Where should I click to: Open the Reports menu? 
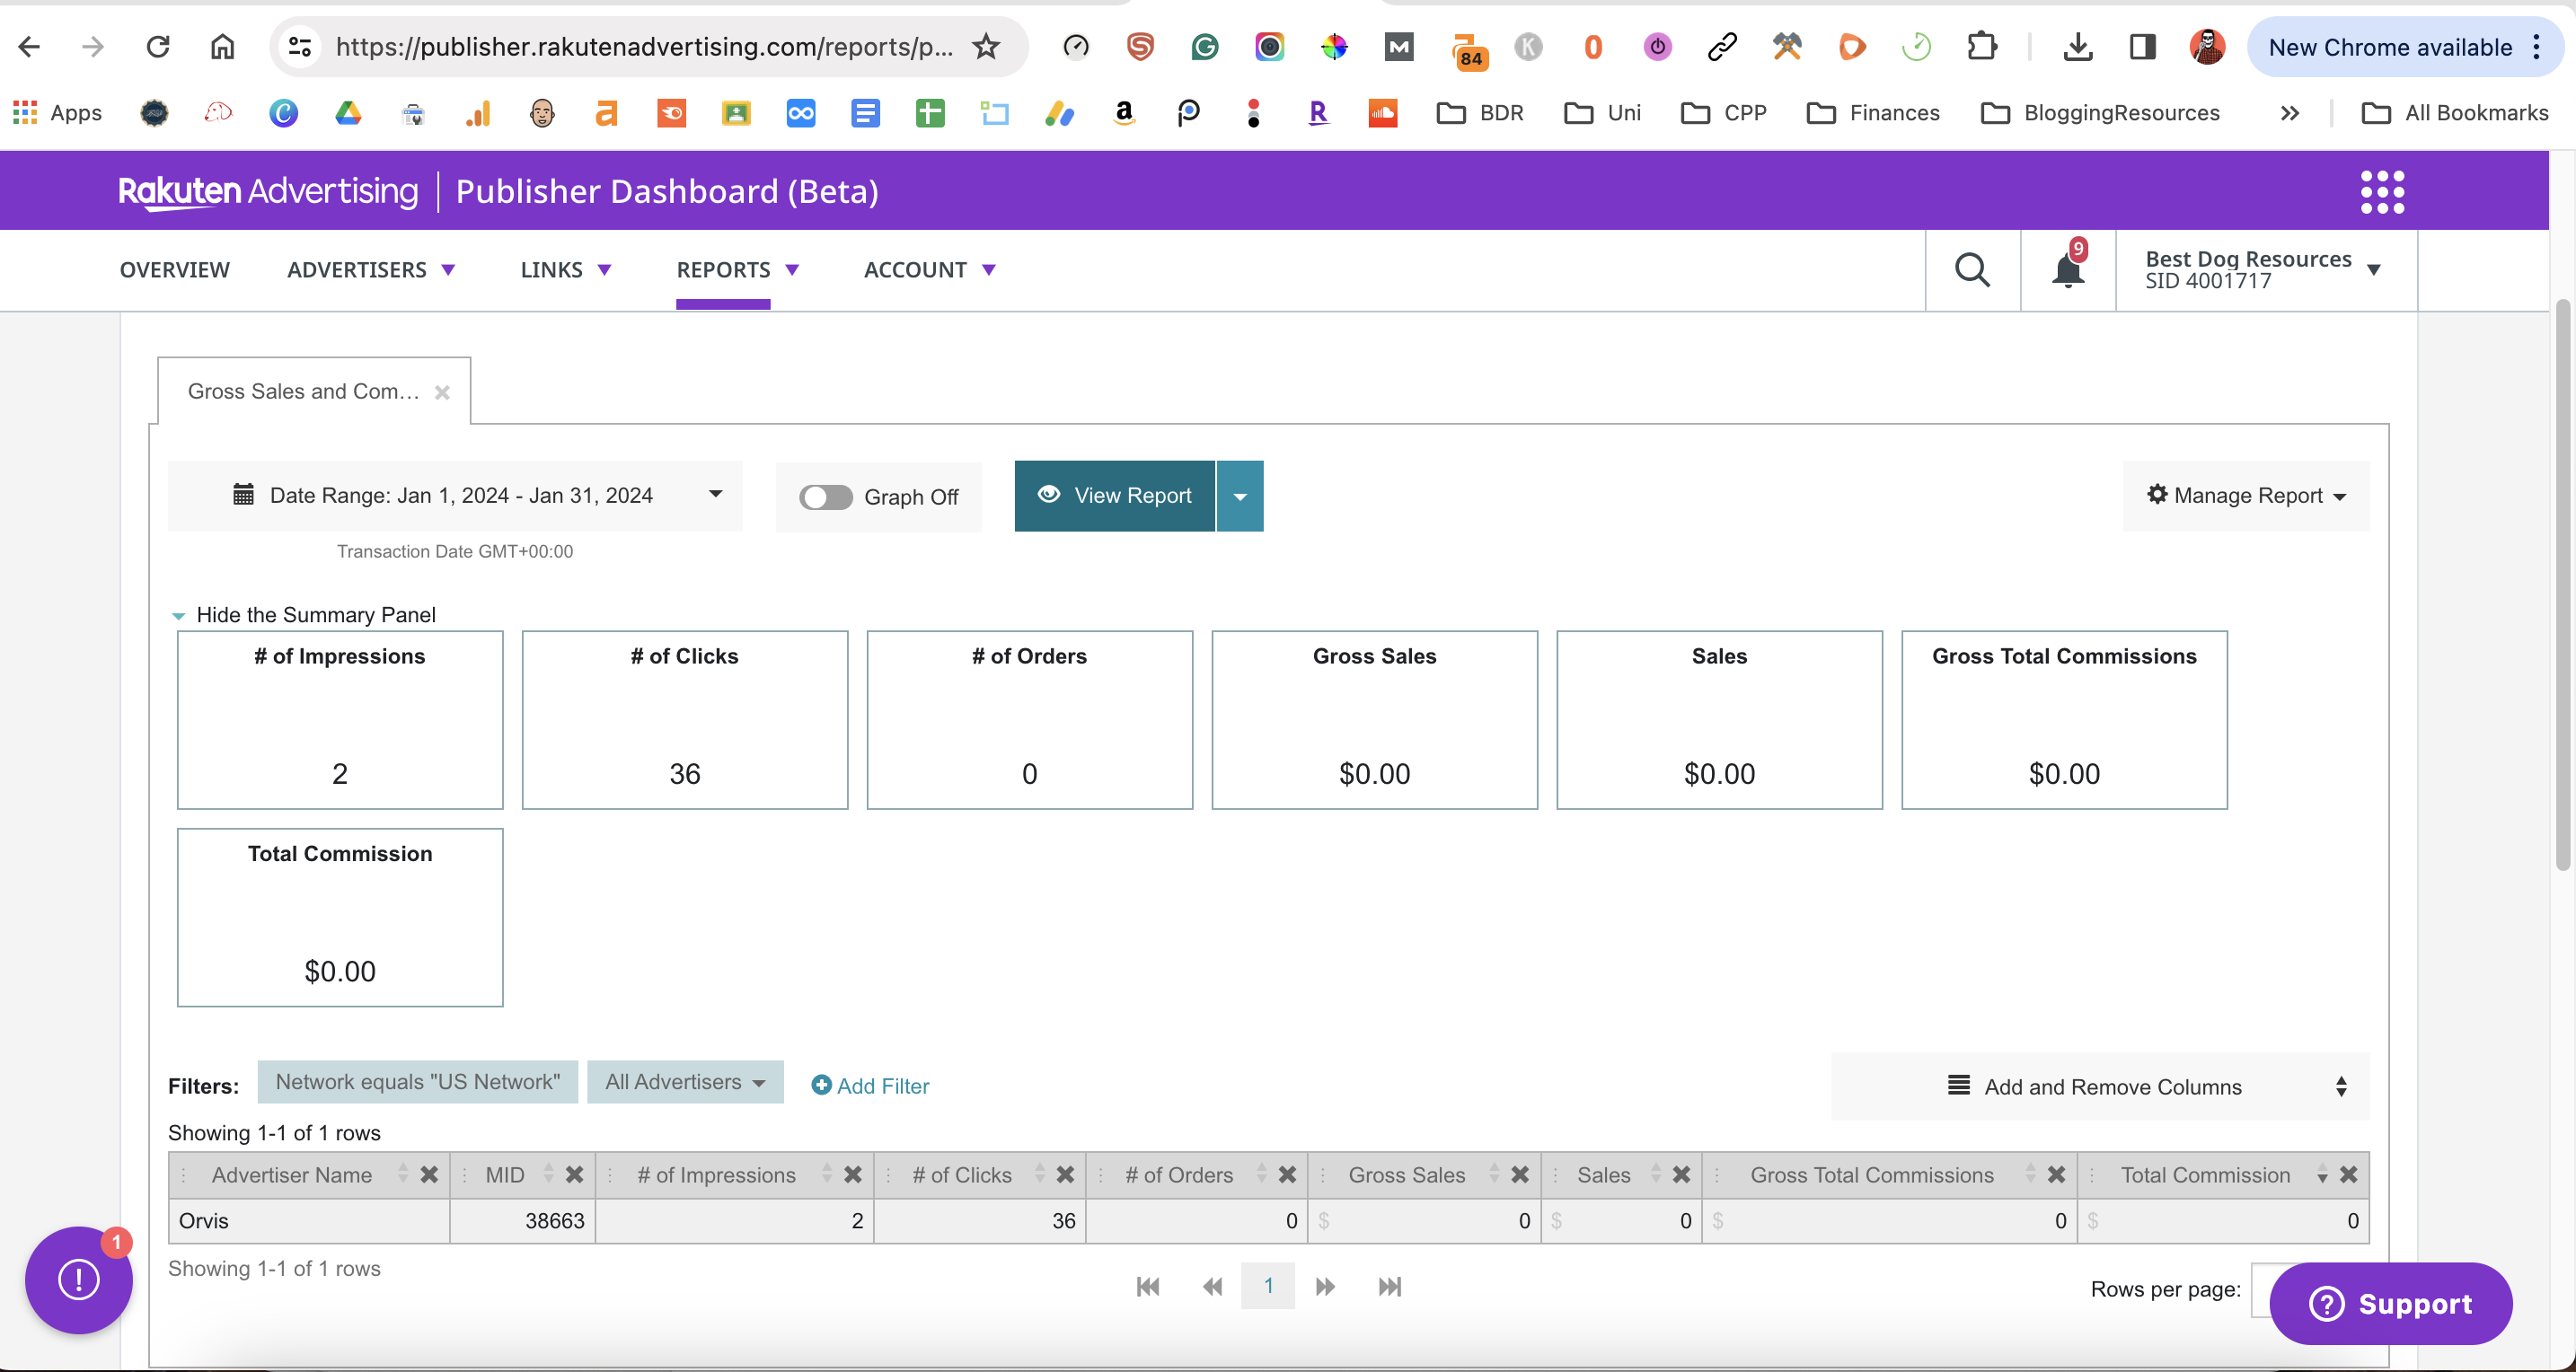737,270
